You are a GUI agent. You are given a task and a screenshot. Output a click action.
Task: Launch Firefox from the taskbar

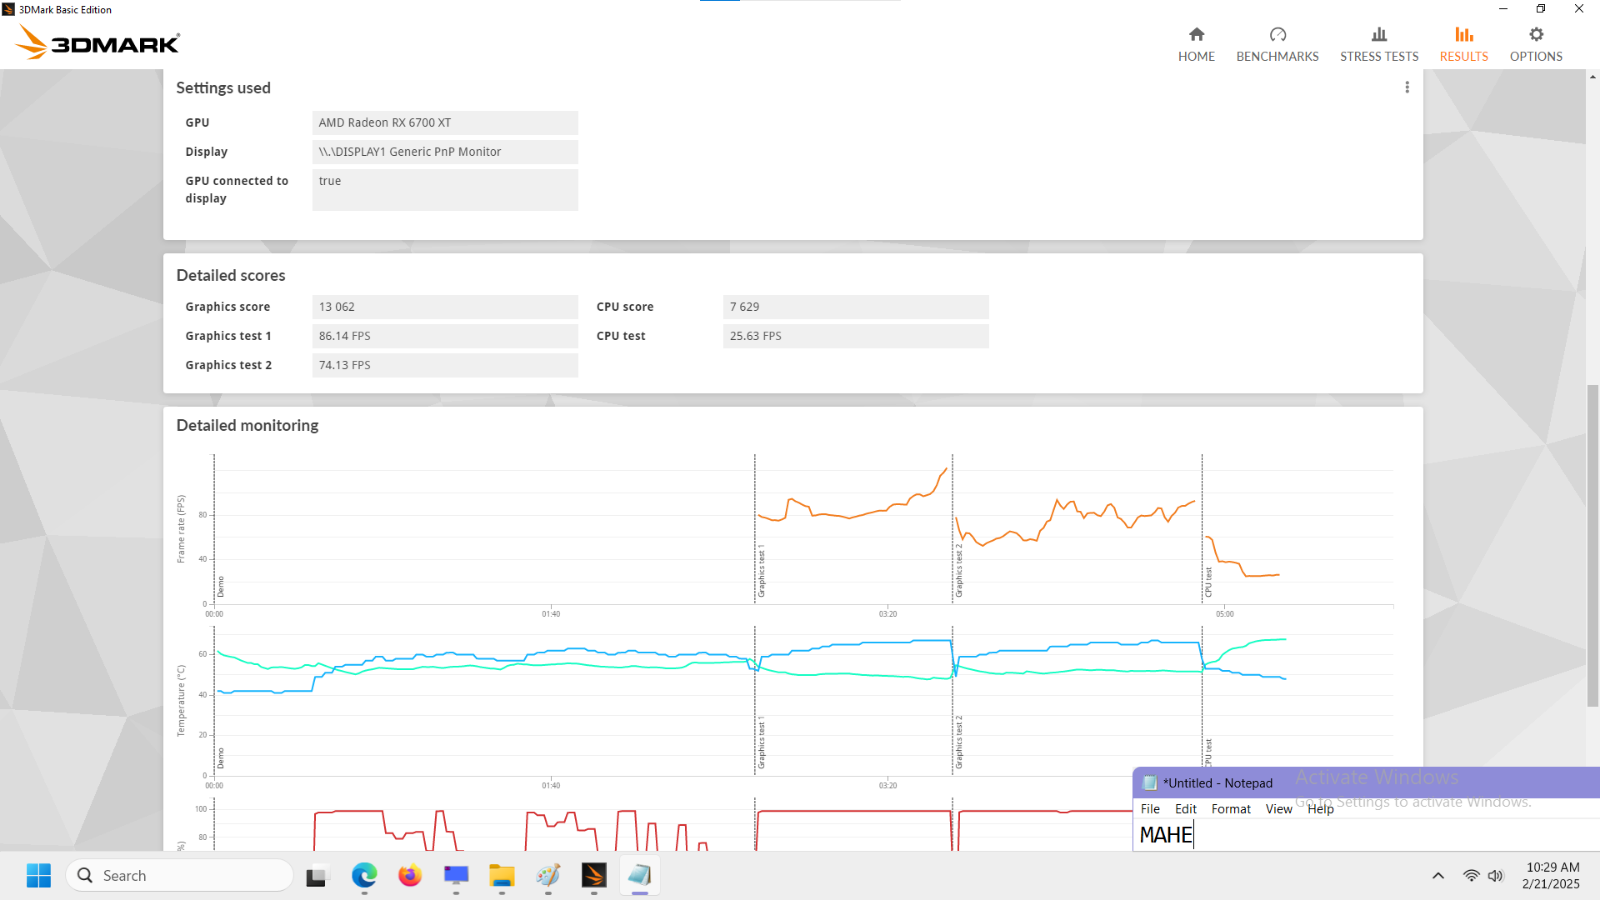[x=410, y=876]
